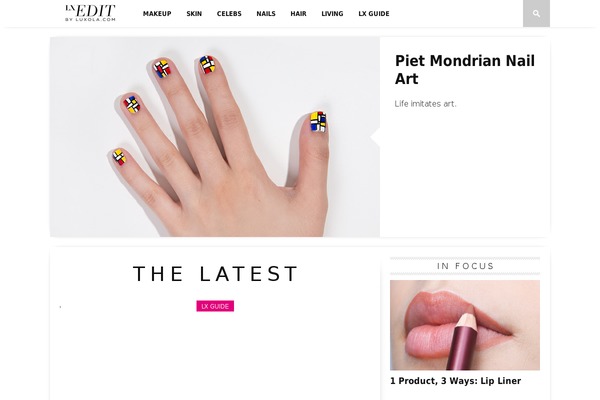Viewport: 600px width, 400px height.
Task: Open the search magnifier icon
Action: click(x=536, y=13)
